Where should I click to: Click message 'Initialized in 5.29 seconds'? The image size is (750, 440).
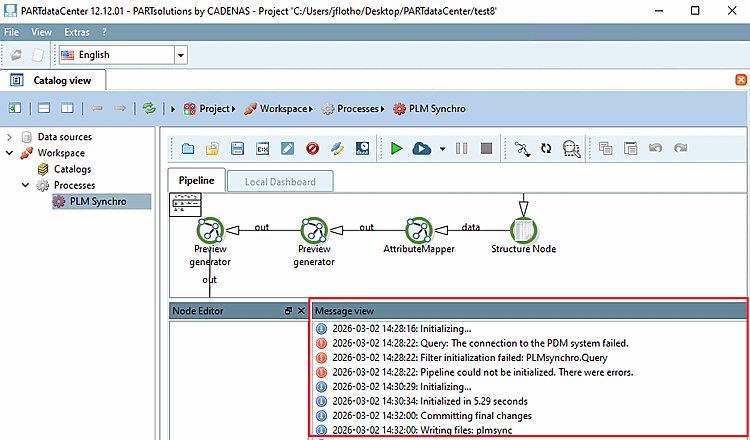(474, 401)
